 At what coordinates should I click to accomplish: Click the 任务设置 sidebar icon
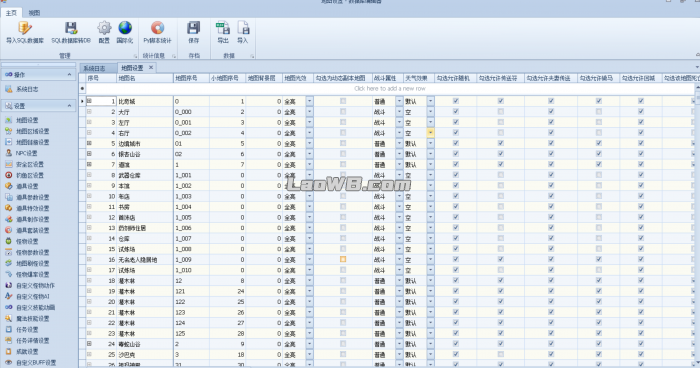8,330
